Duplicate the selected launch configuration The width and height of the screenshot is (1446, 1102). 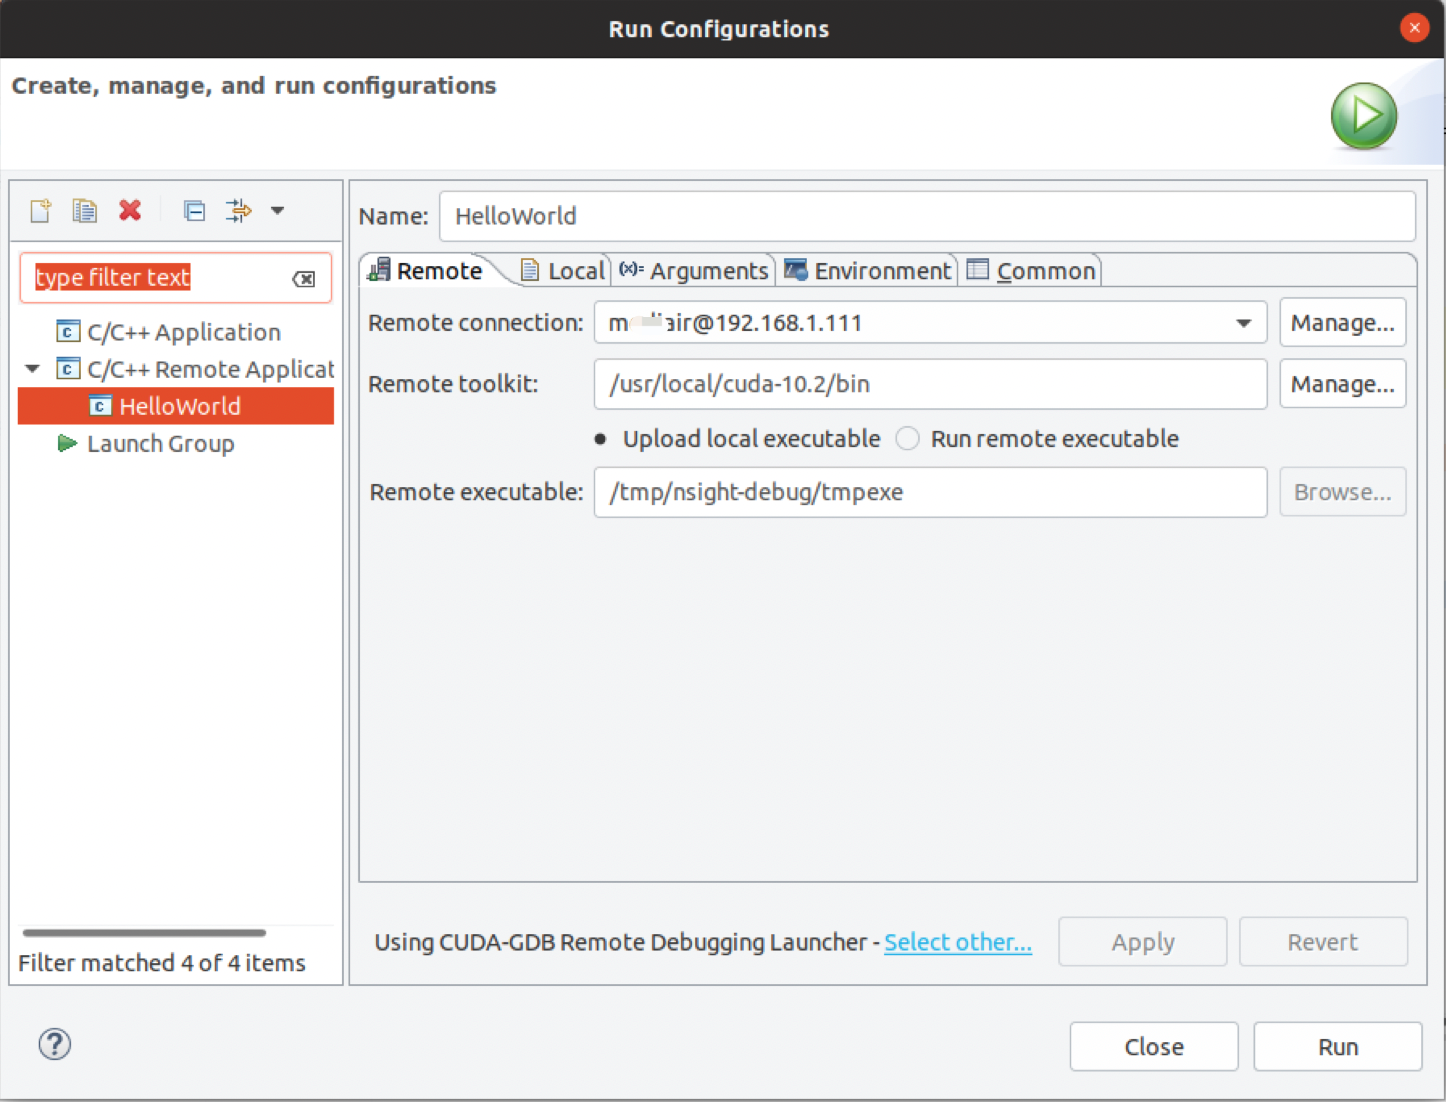coord(84,210)
